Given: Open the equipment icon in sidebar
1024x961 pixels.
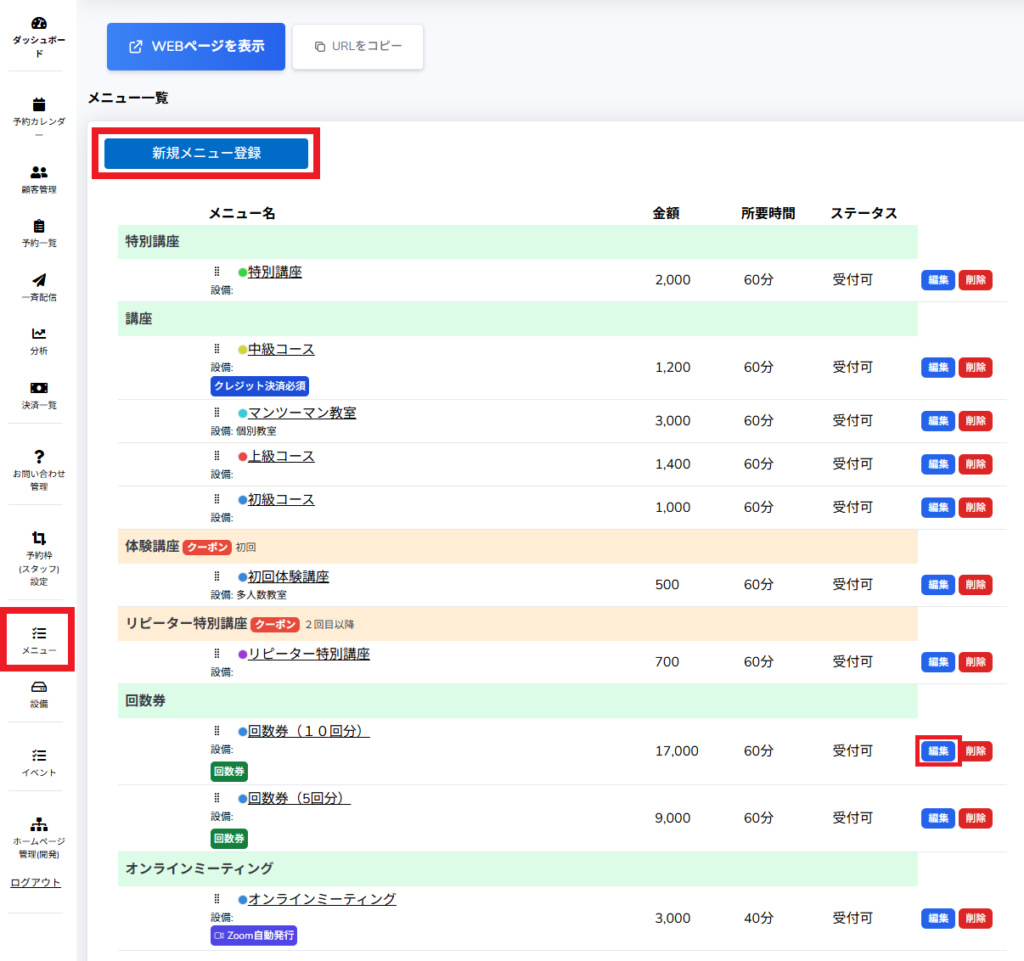Looking at the screenshot, I should (x=39, y=688).
